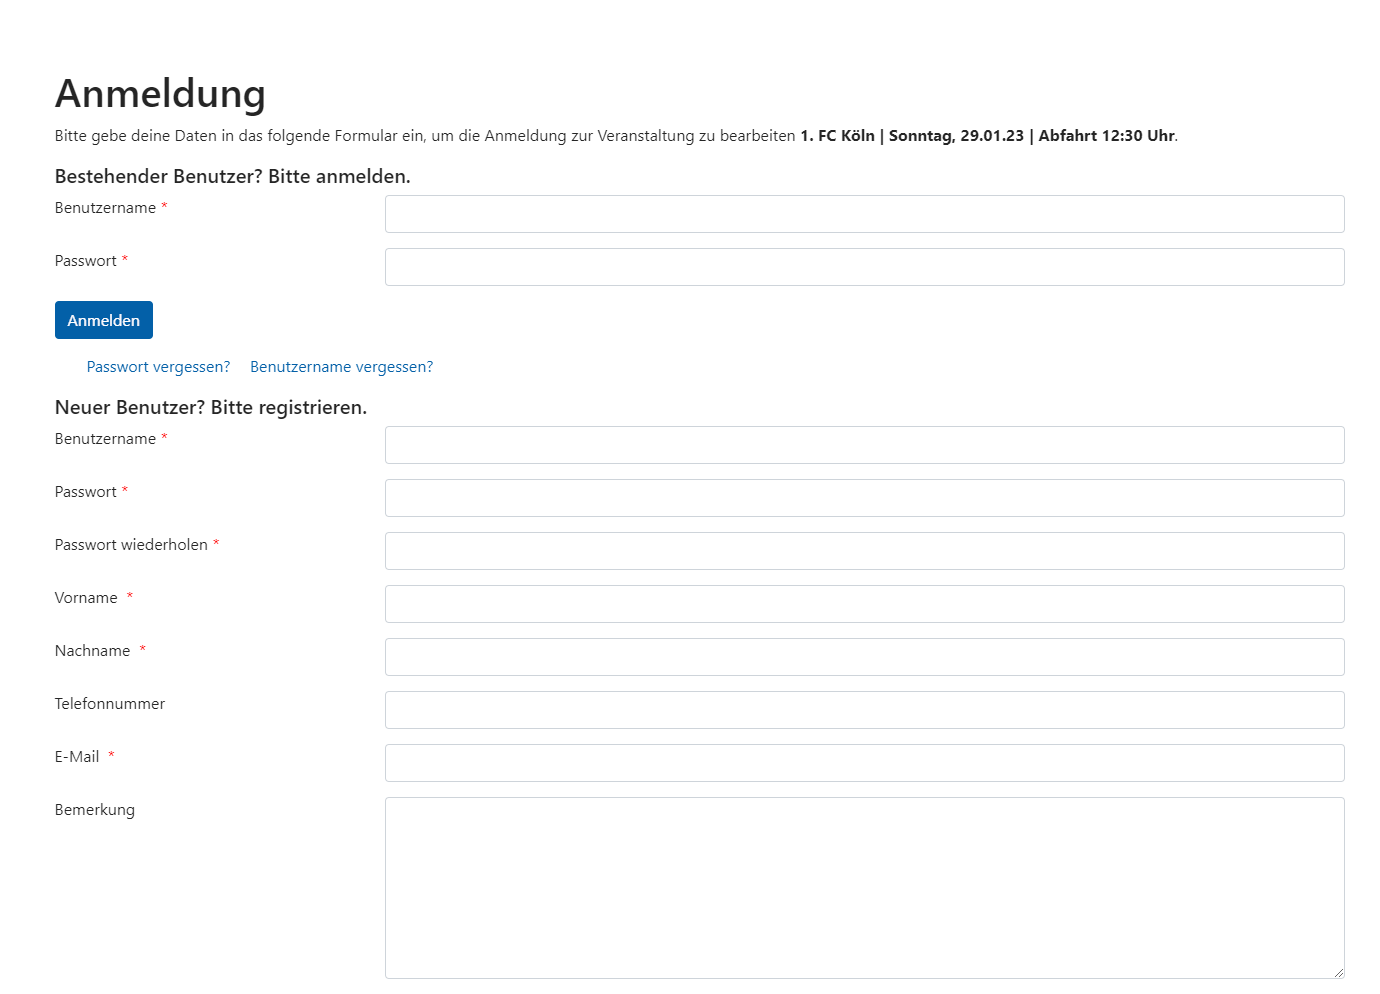Click the Nachname label text
The image size is (1380, 994).
click(x=93, y=651)
